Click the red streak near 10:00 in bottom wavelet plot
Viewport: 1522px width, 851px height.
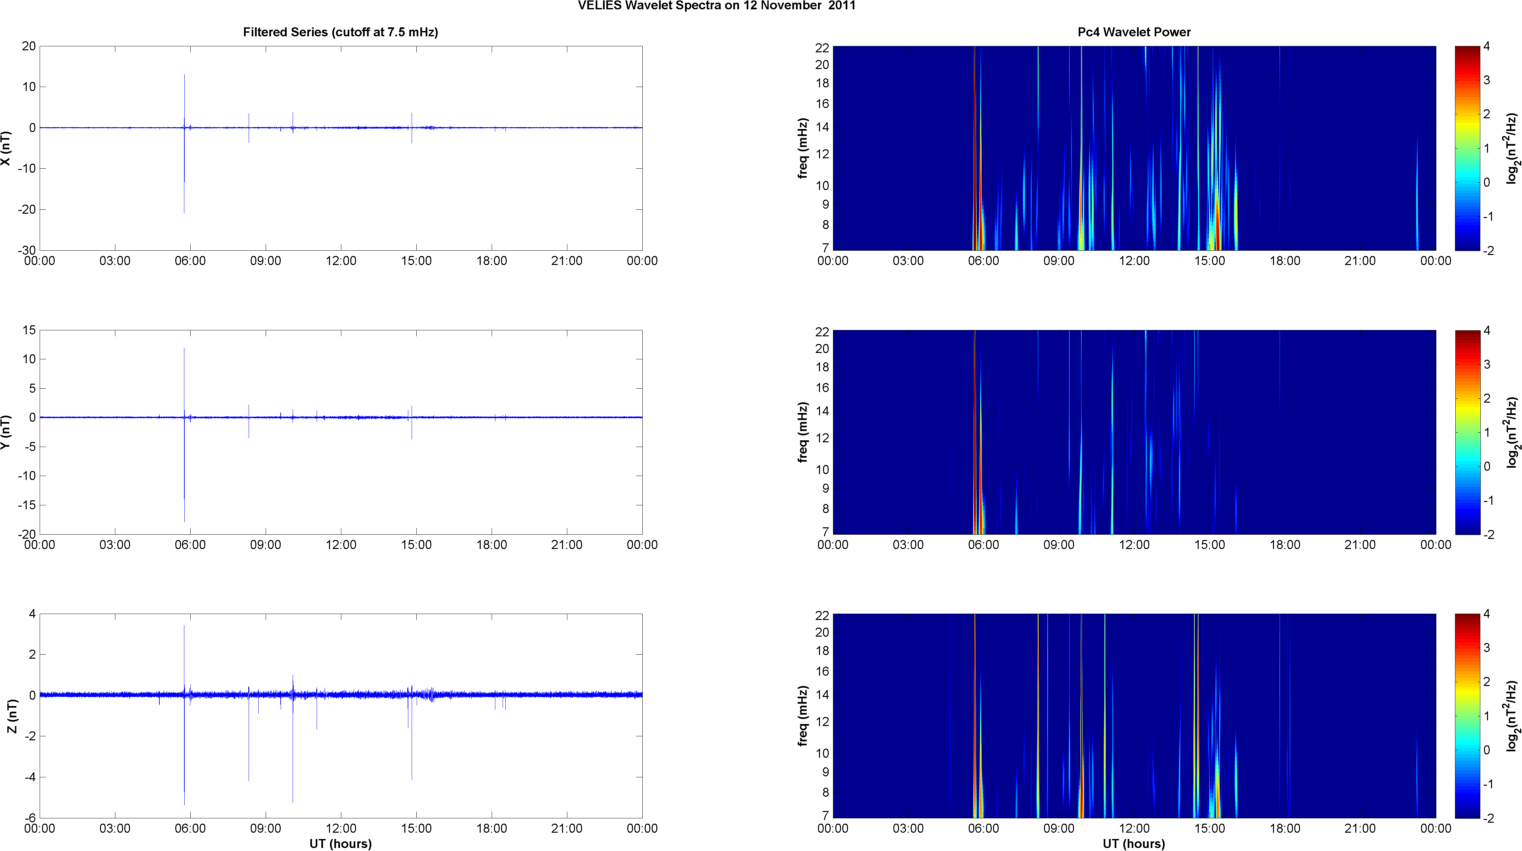pyautogui.click(x=1081, y=780)
